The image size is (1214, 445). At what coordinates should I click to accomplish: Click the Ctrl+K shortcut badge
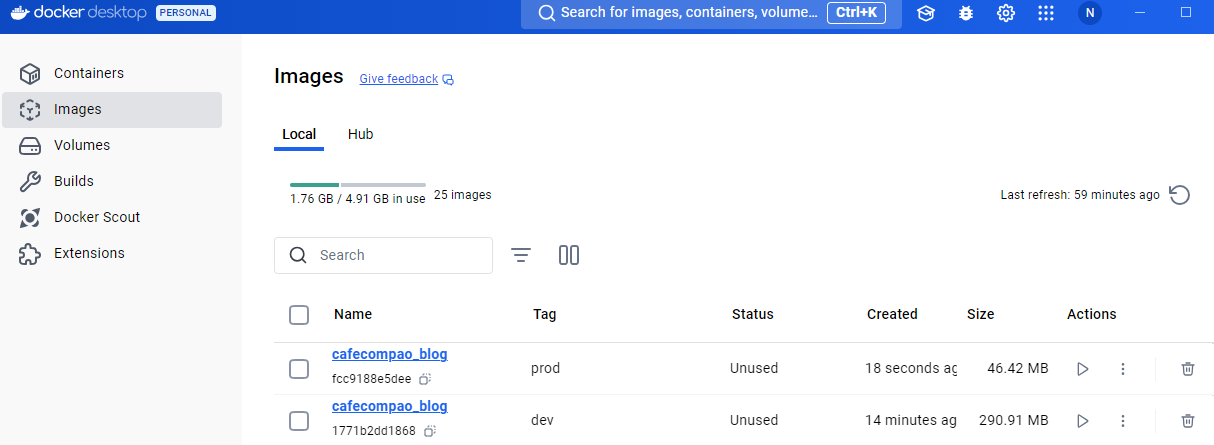(x=856, y=13)
